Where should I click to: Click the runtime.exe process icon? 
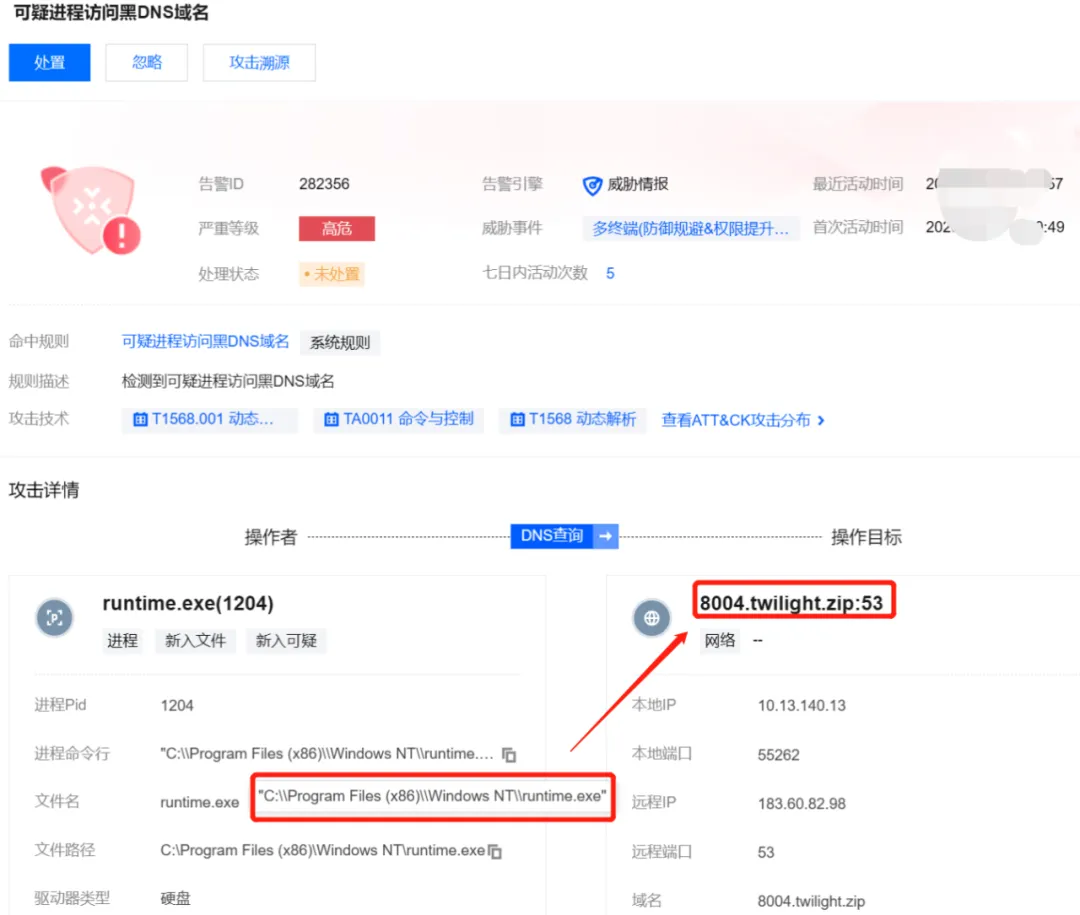tap(55, 618)
